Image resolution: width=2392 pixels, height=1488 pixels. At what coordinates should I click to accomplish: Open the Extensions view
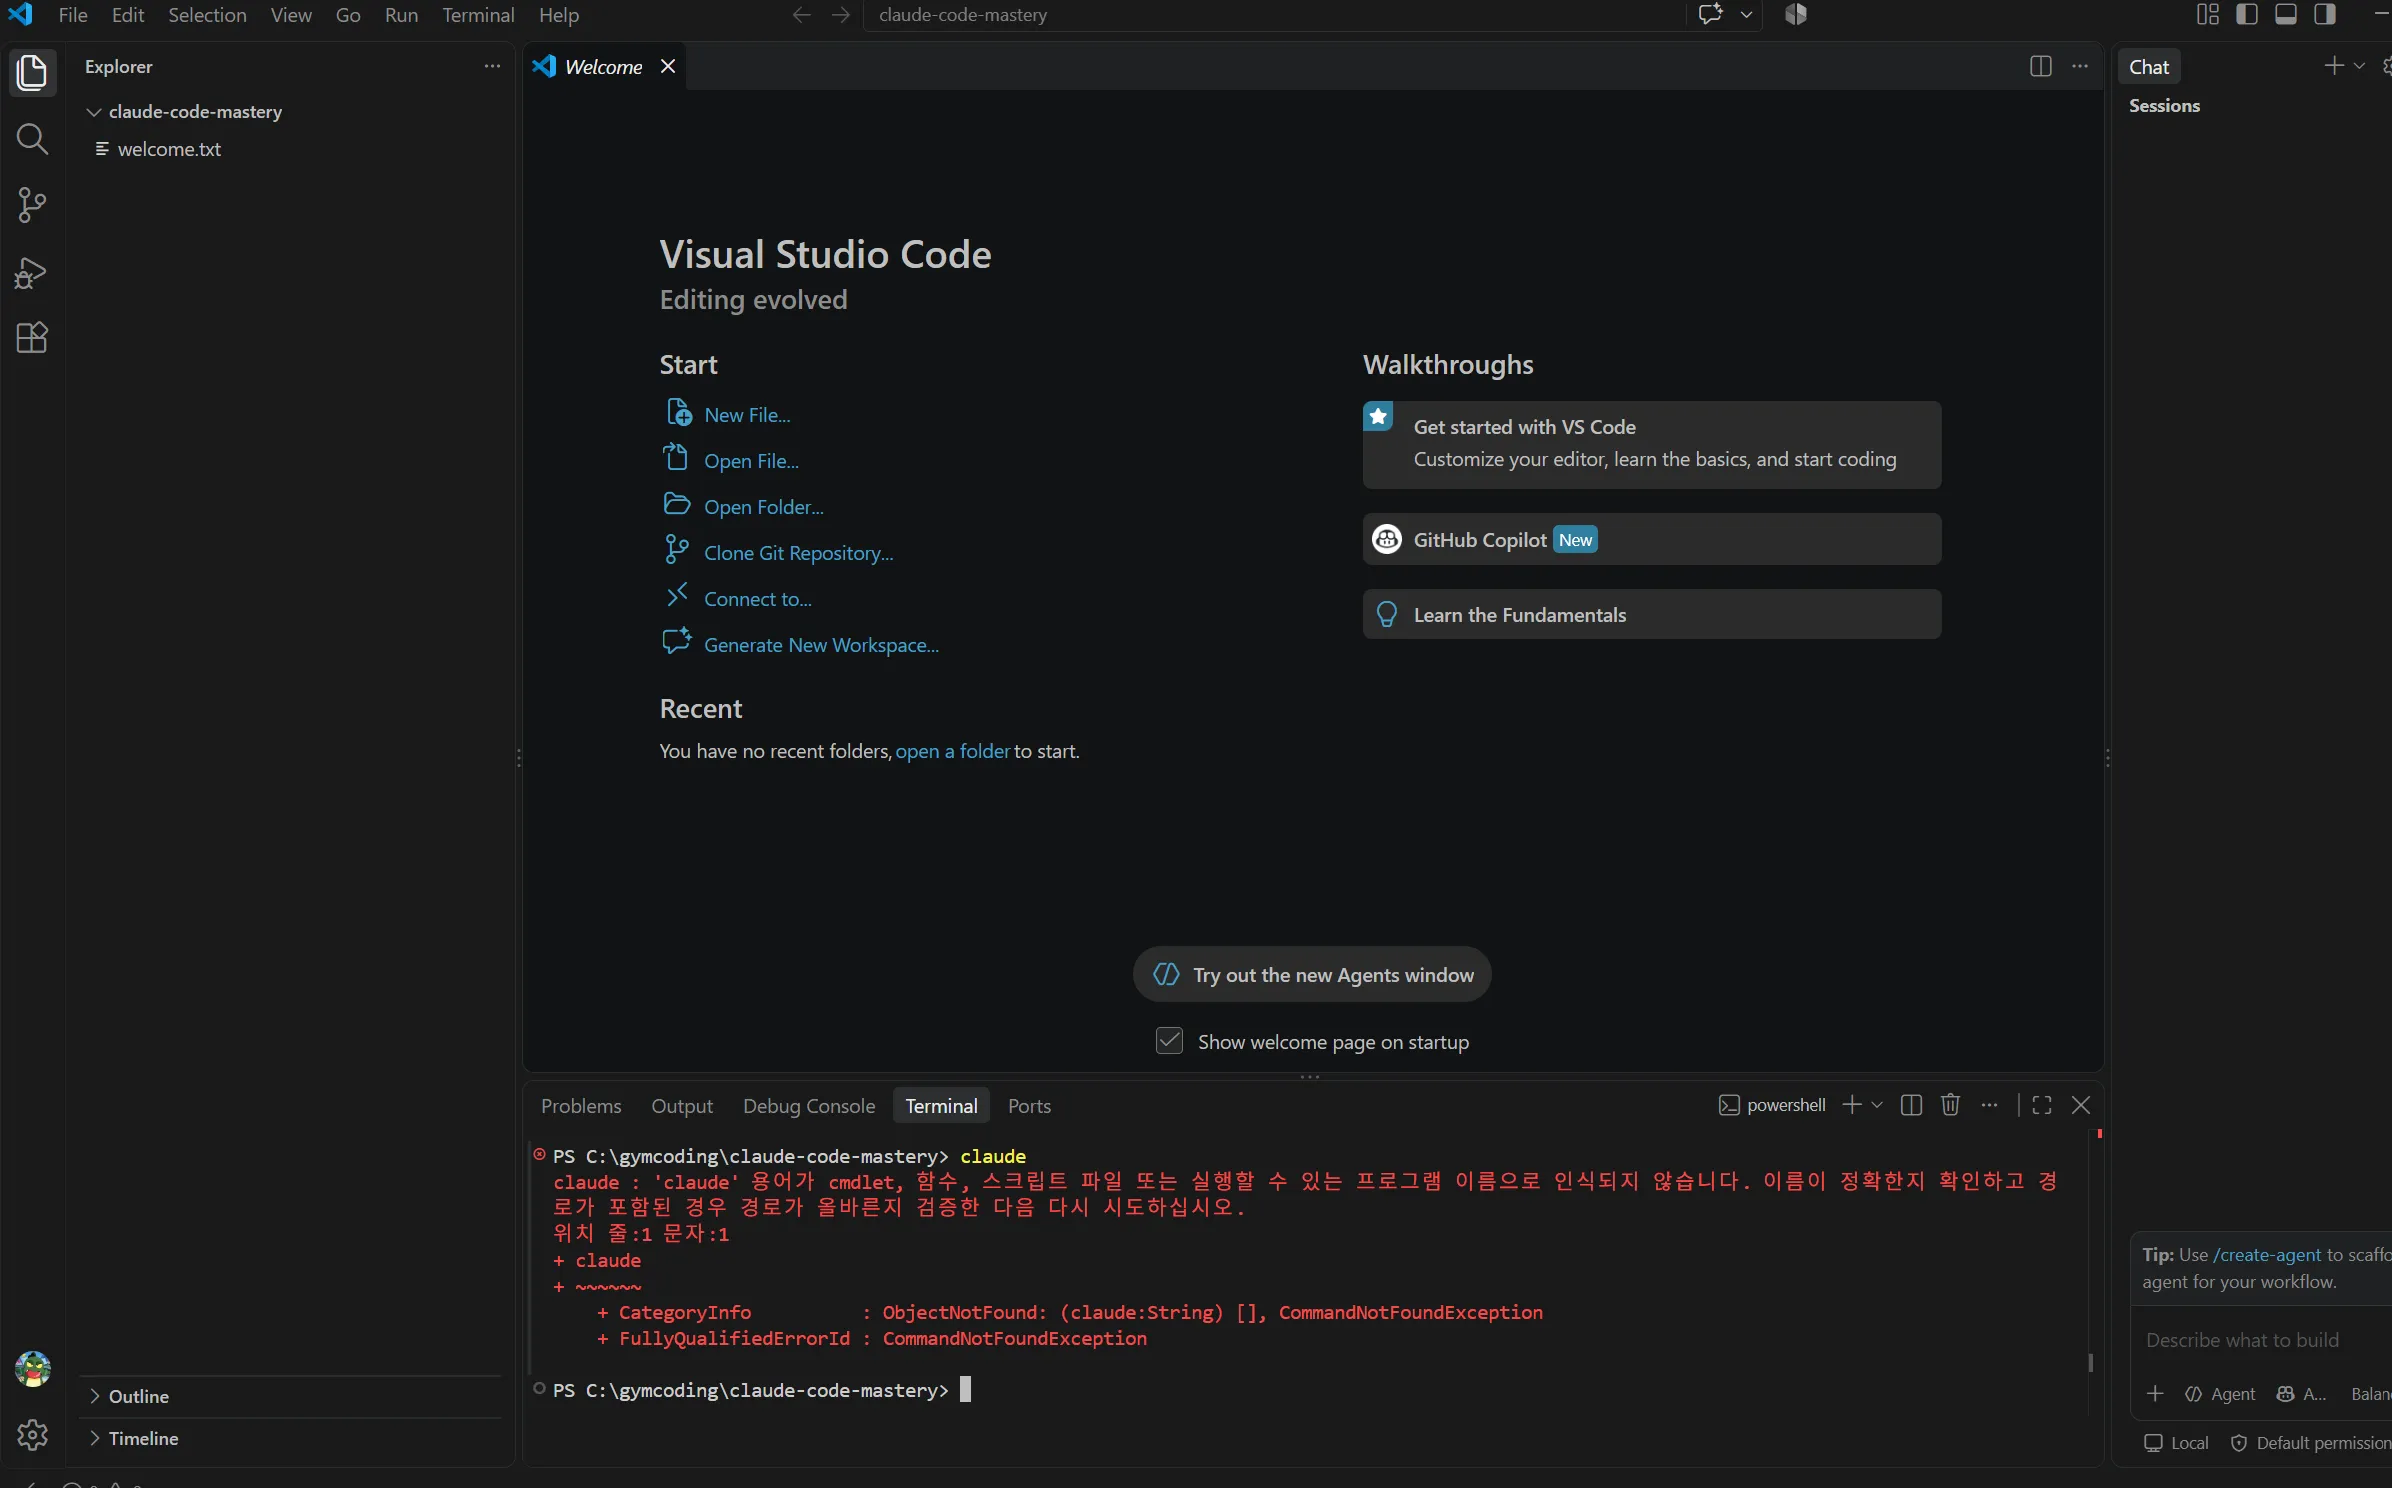coord(32,338)
